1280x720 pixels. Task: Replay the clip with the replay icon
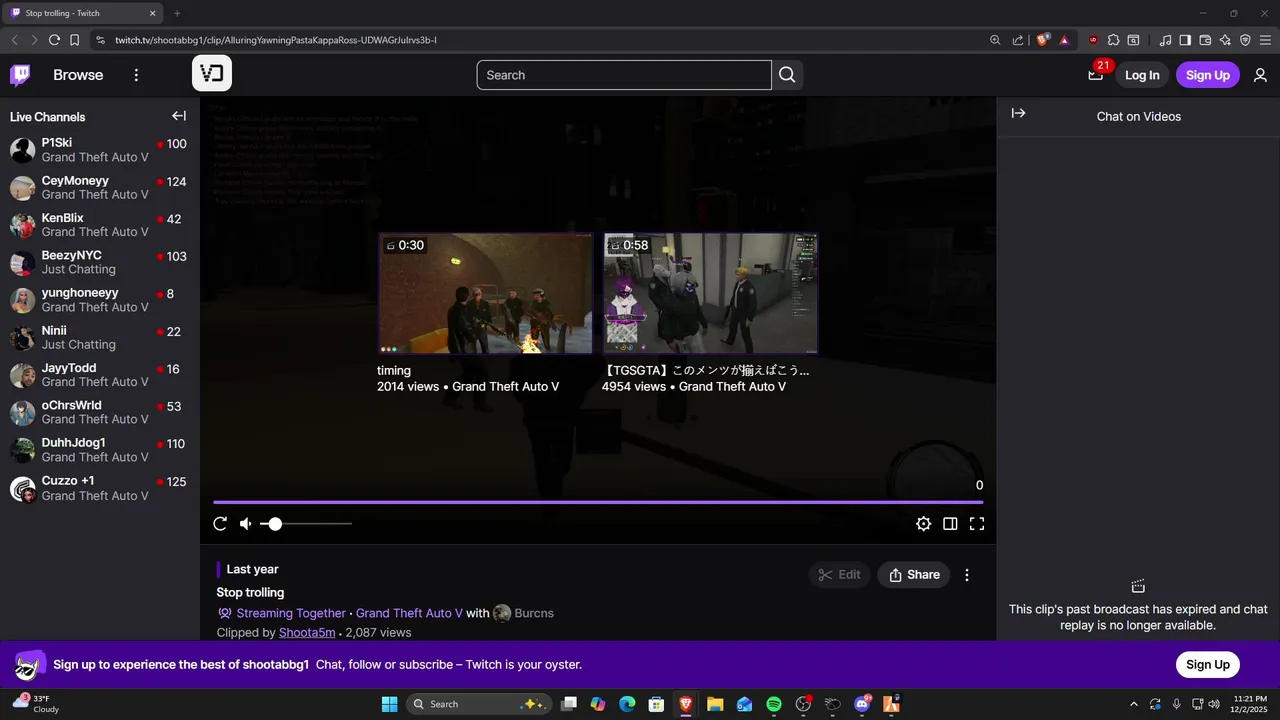click(220, 524)
